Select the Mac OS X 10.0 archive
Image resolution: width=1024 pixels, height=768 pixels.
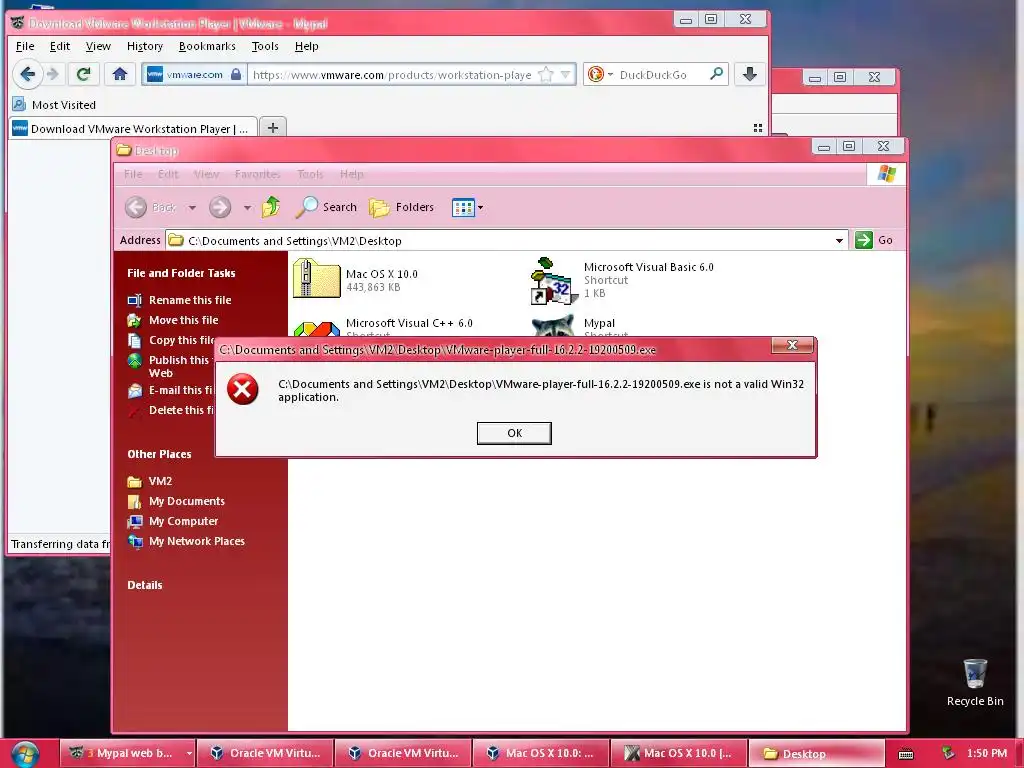(356, 279)
